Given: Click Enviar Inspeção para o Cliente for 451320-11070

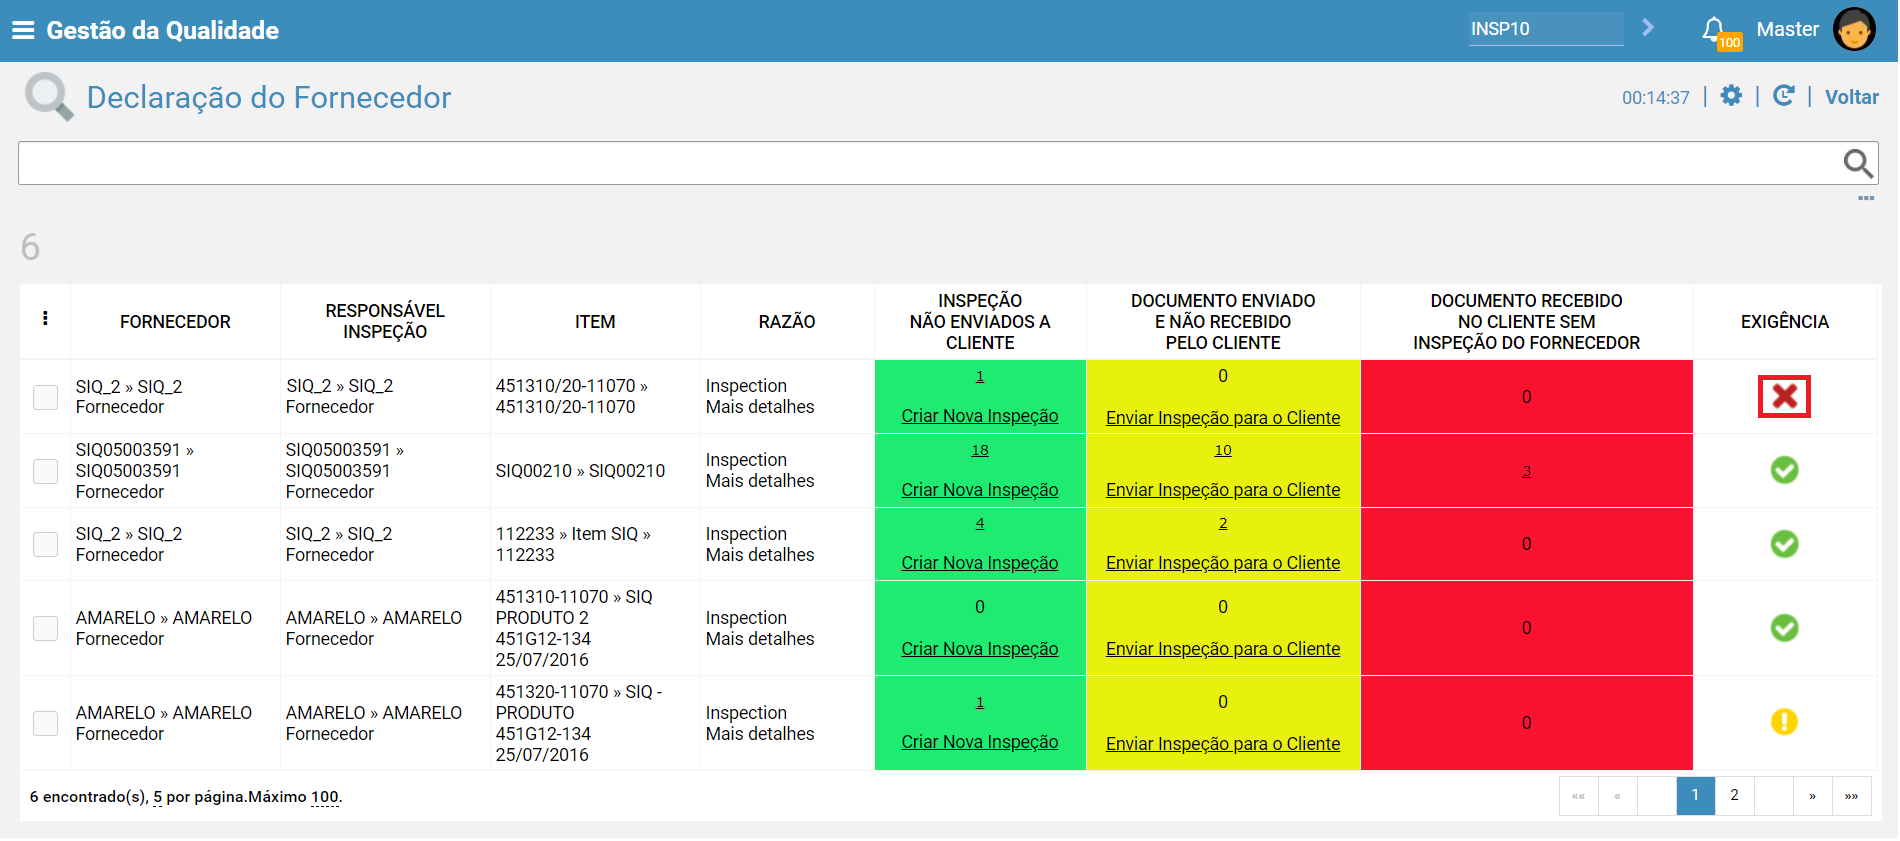Looking at the screenshot, I should pyautogui.click(x=1222, y=744).
